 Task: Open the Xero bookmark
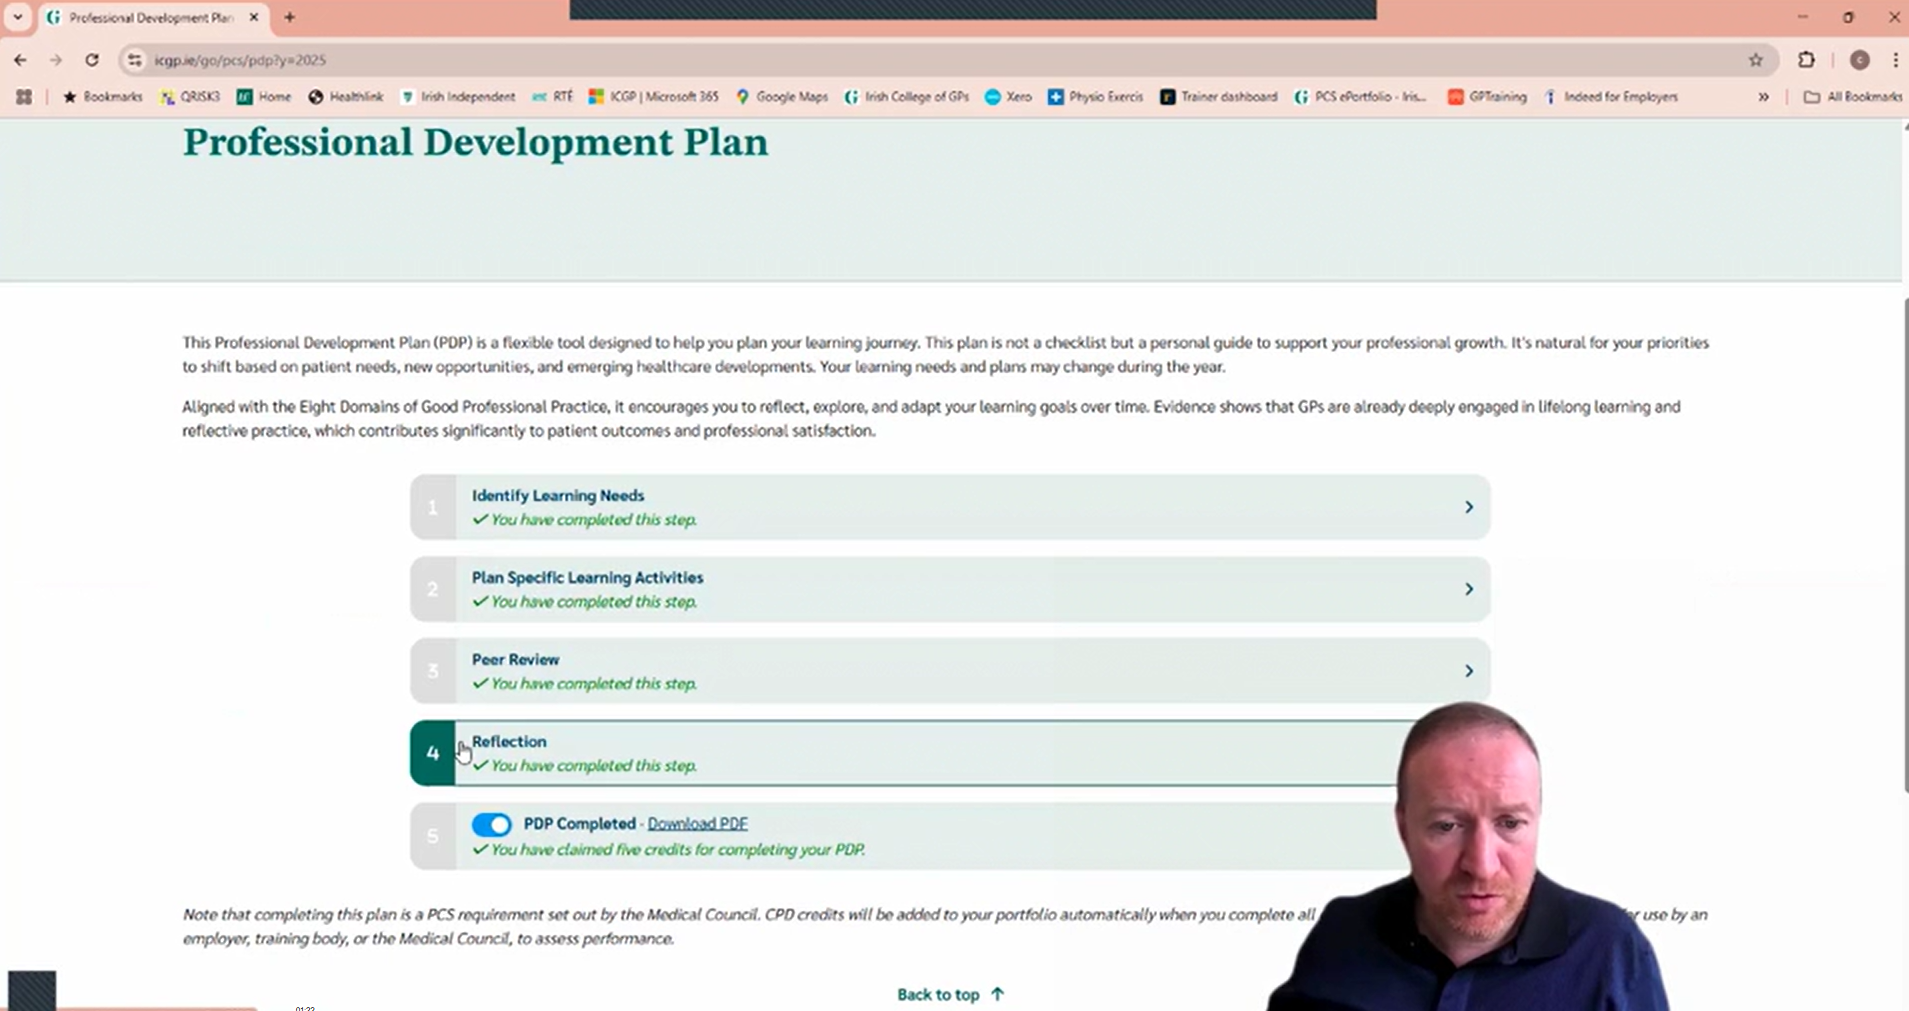click(x=1007, y=96)
